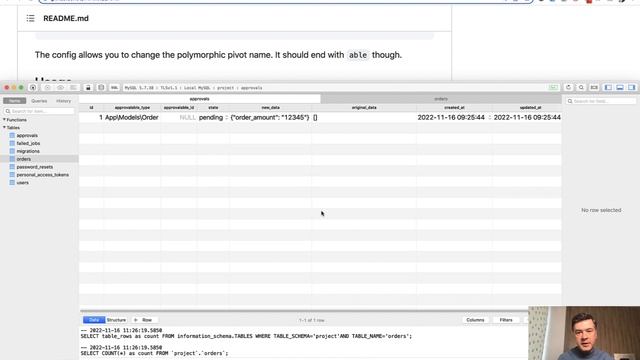Image resolution: width=640 pixels, height=360 pixels.
Task: Open the users table in sidebar
Action: pyautogui.click(x=22, y=182)
